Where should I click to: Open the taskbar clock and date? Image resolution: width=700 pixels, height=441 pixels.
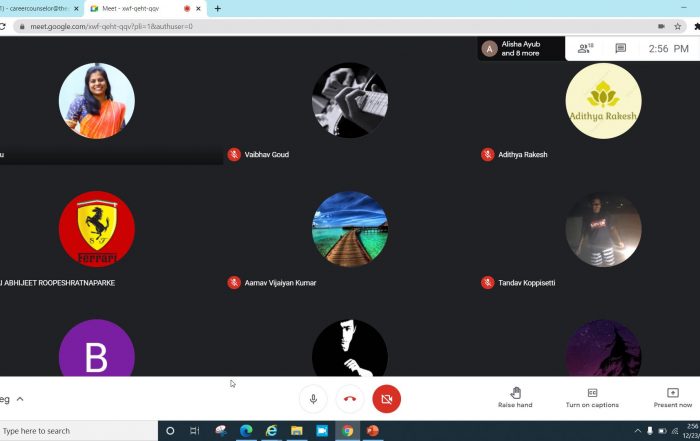[x=692, y=431]
